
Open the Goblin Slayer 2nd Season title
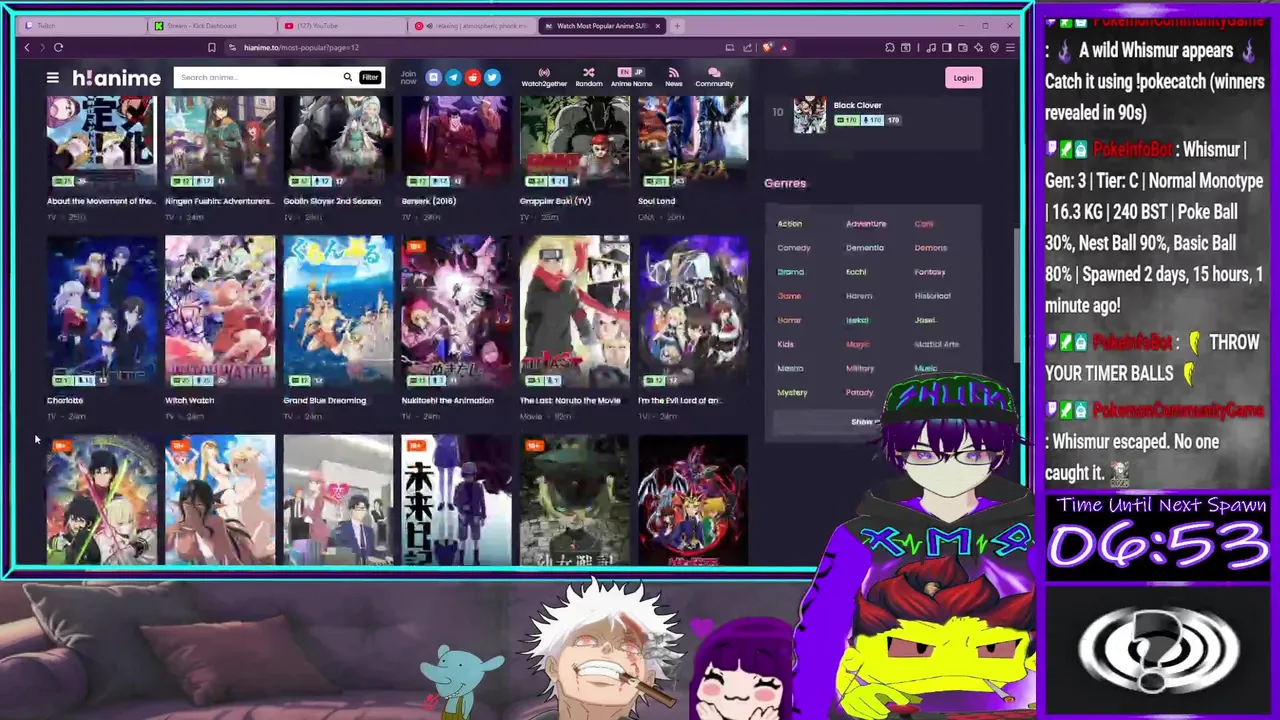click(x=332, y=201)
